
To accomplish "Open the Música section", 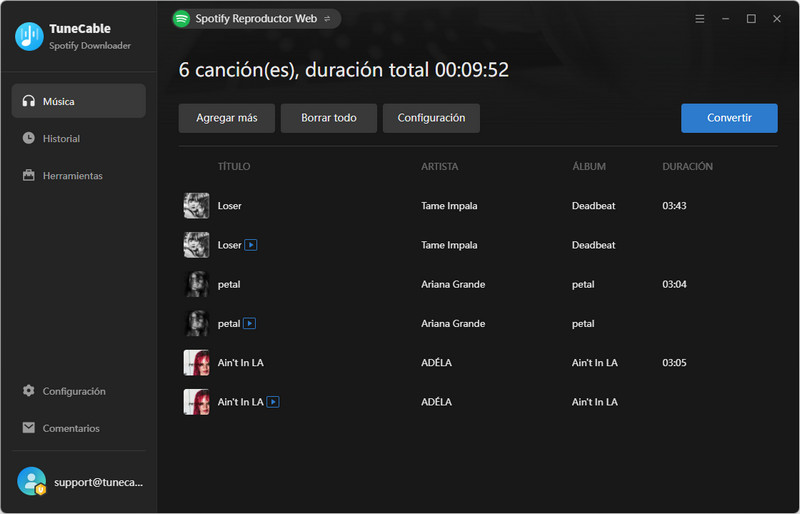I will (79, 101).
